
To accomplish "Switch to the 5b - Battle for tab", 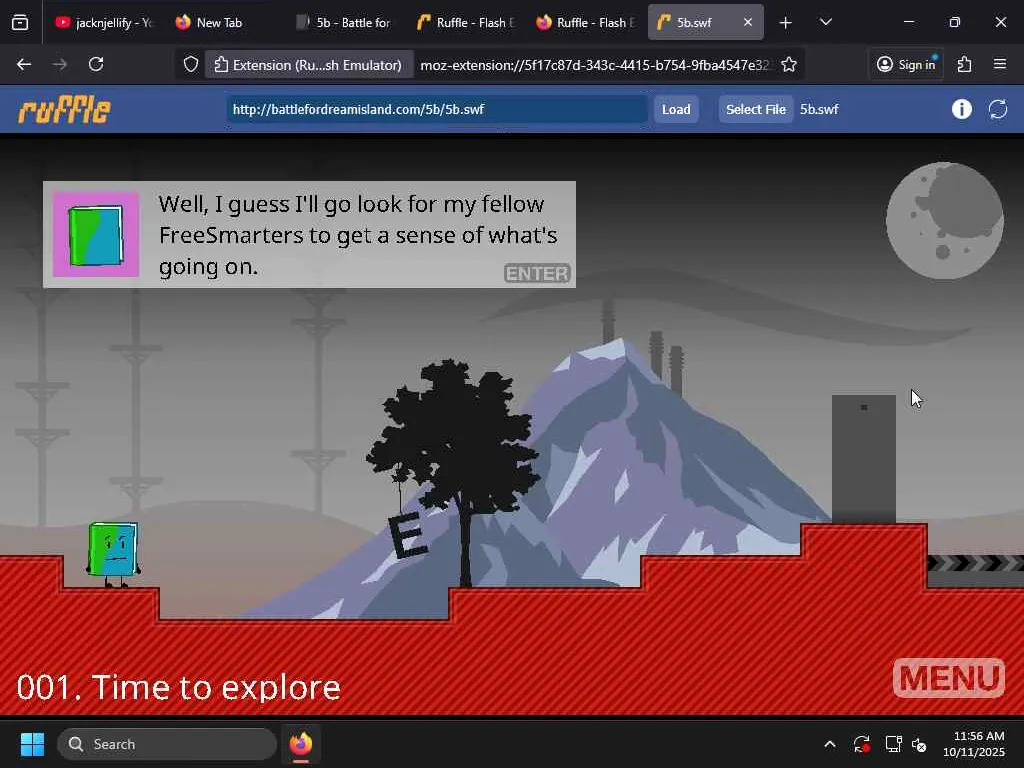I will [x=344, y=23].
